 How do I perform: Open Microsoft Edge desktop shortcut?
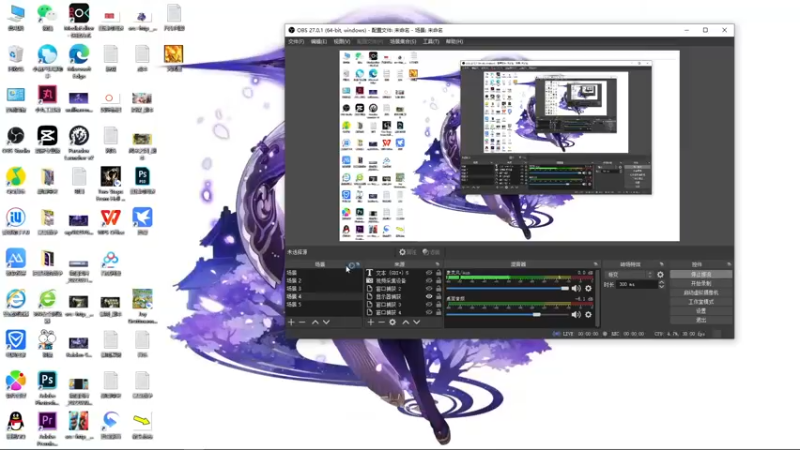(x=79, y=61)
